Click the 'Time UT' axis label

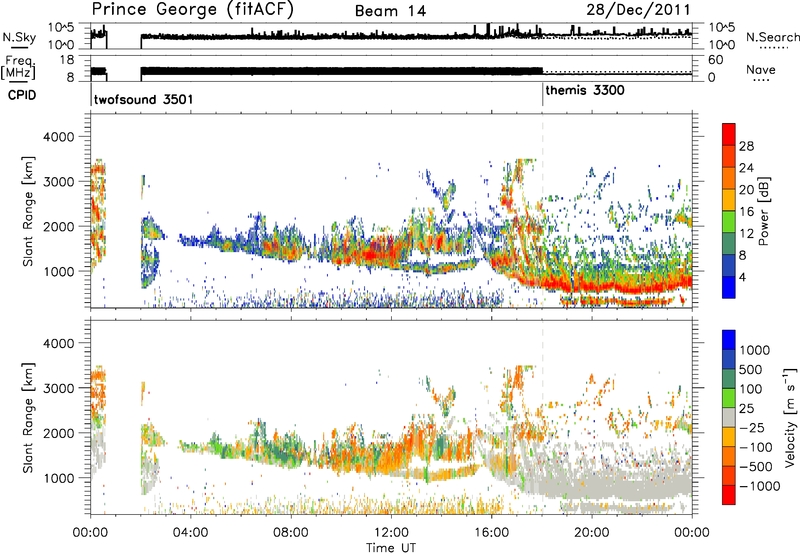391,548
